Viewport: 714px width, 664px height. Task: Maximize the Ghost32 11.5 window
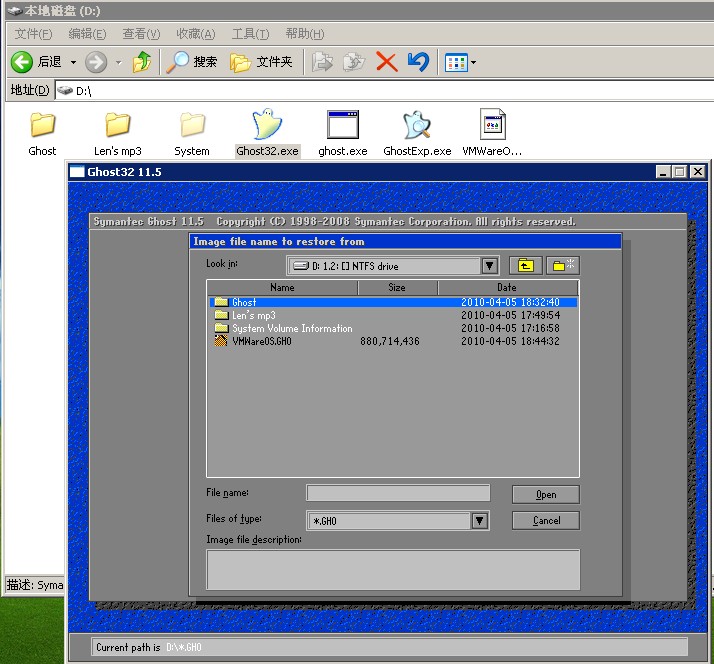[679, 172]
